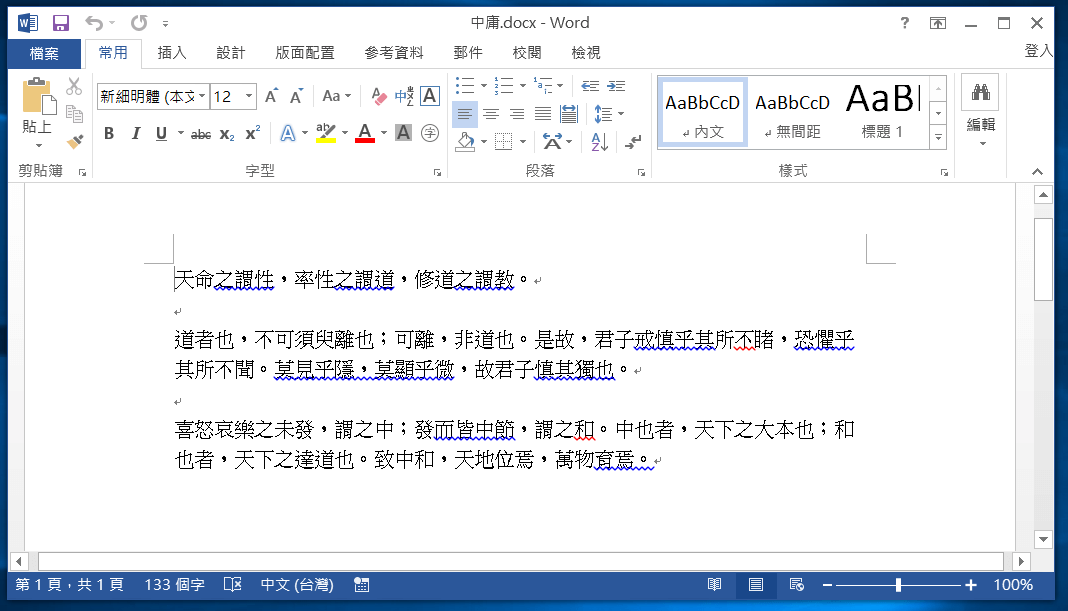Select the italic formatting icon
The image size is (1068, 611).
tap(135, 132)
